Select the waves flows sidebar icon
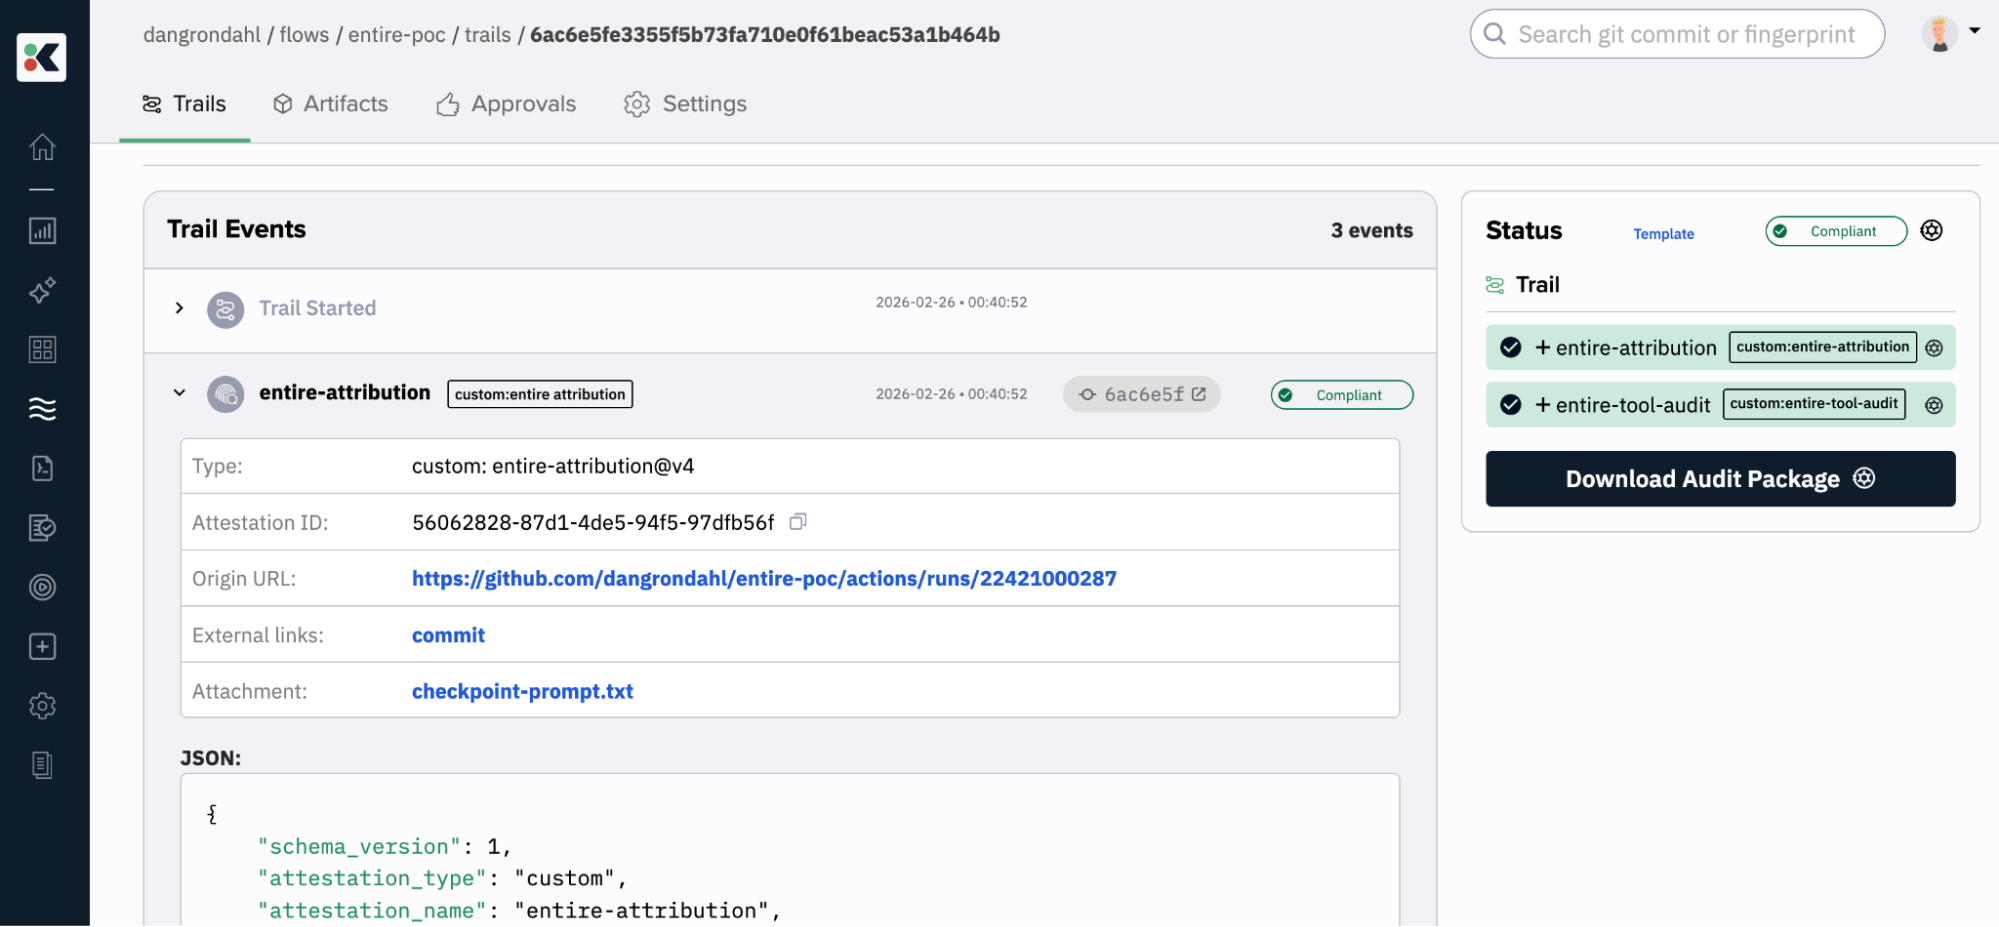This screenshot has width=1999, height=927. (42, 408)
